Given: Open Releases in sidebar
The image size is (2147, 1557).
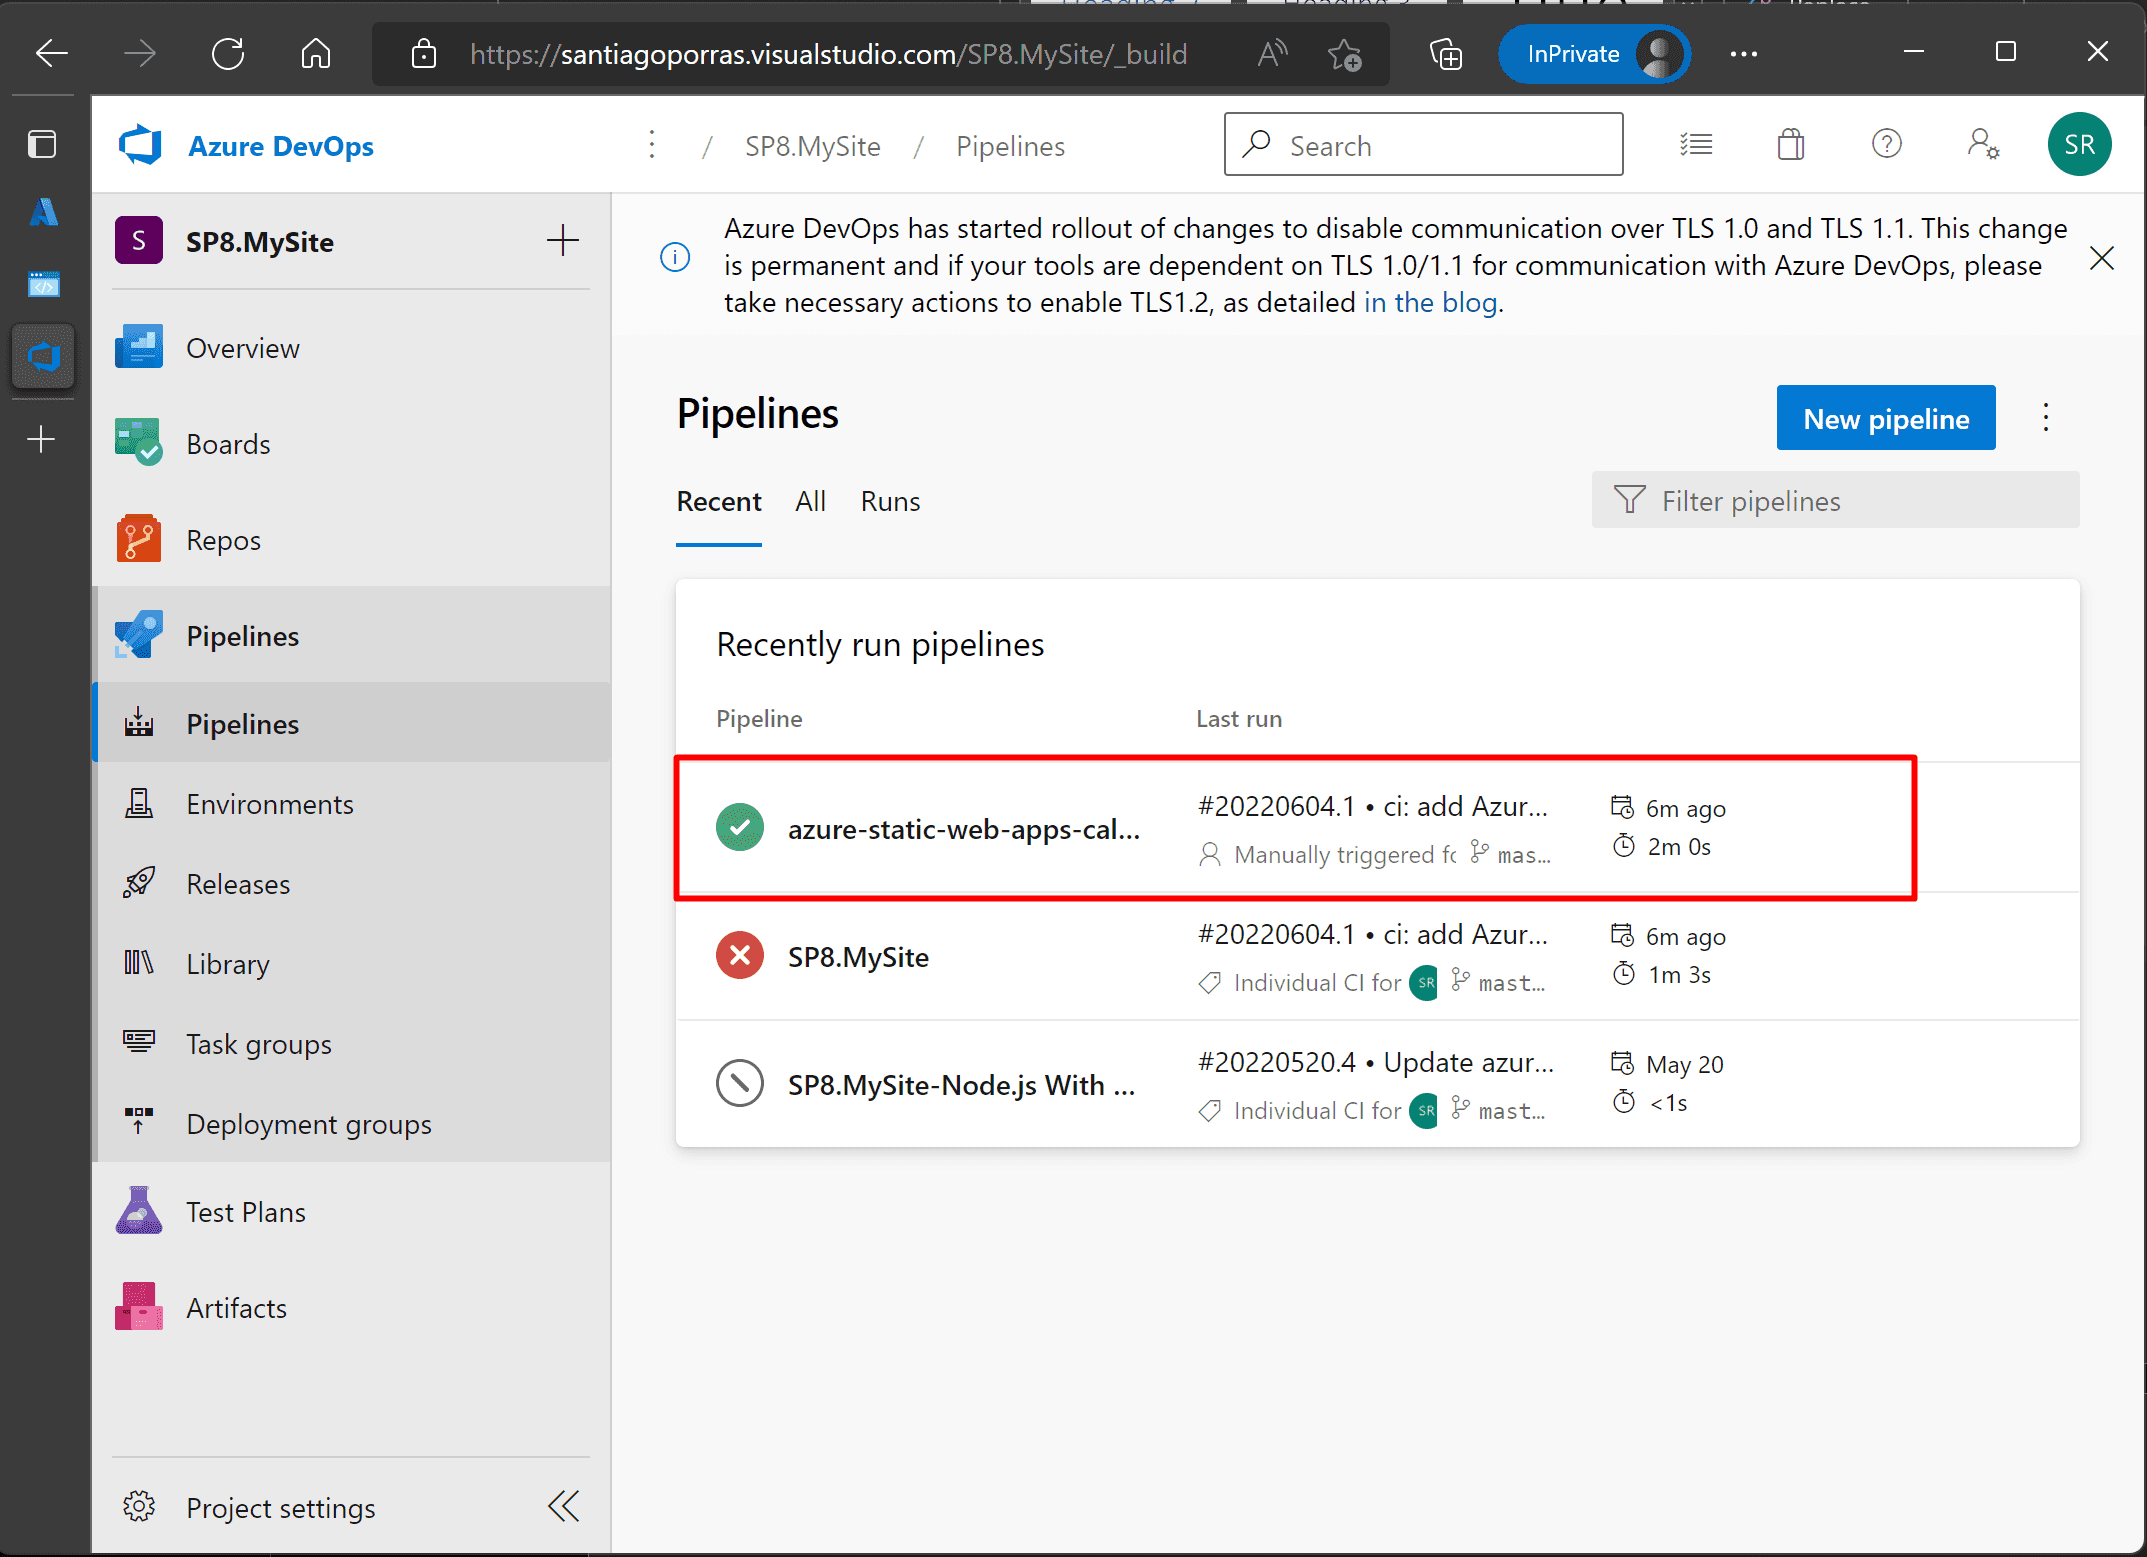Looking at the screenshot, I should click(x=351, y=884).
